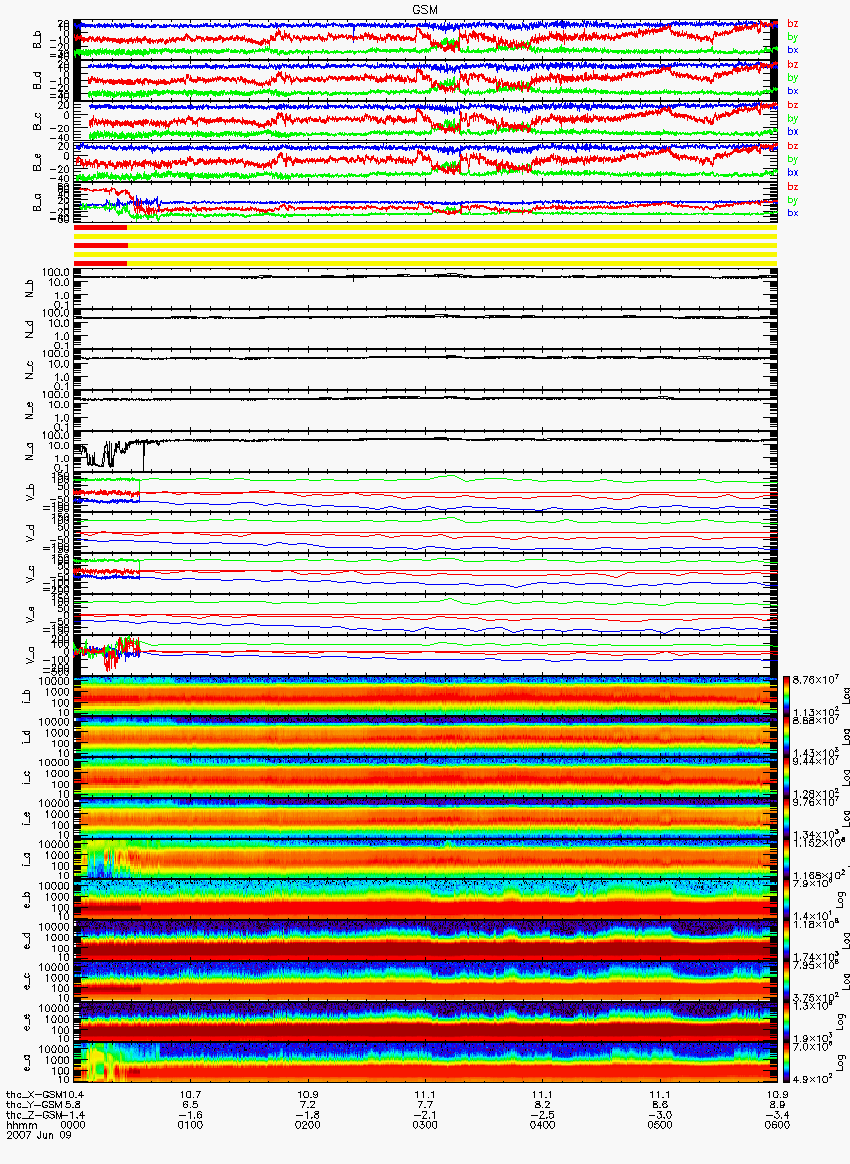Click inside the N_a density plot panel

click(x=425, y=451)
